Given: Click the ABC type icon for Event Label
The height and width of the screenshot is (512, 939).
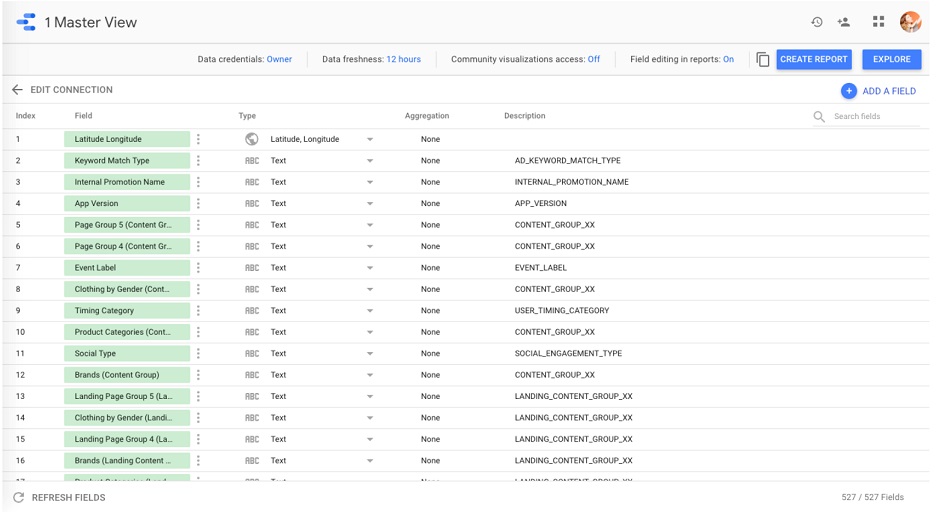Looking at the screenshot, I should [x=252, y=268].
